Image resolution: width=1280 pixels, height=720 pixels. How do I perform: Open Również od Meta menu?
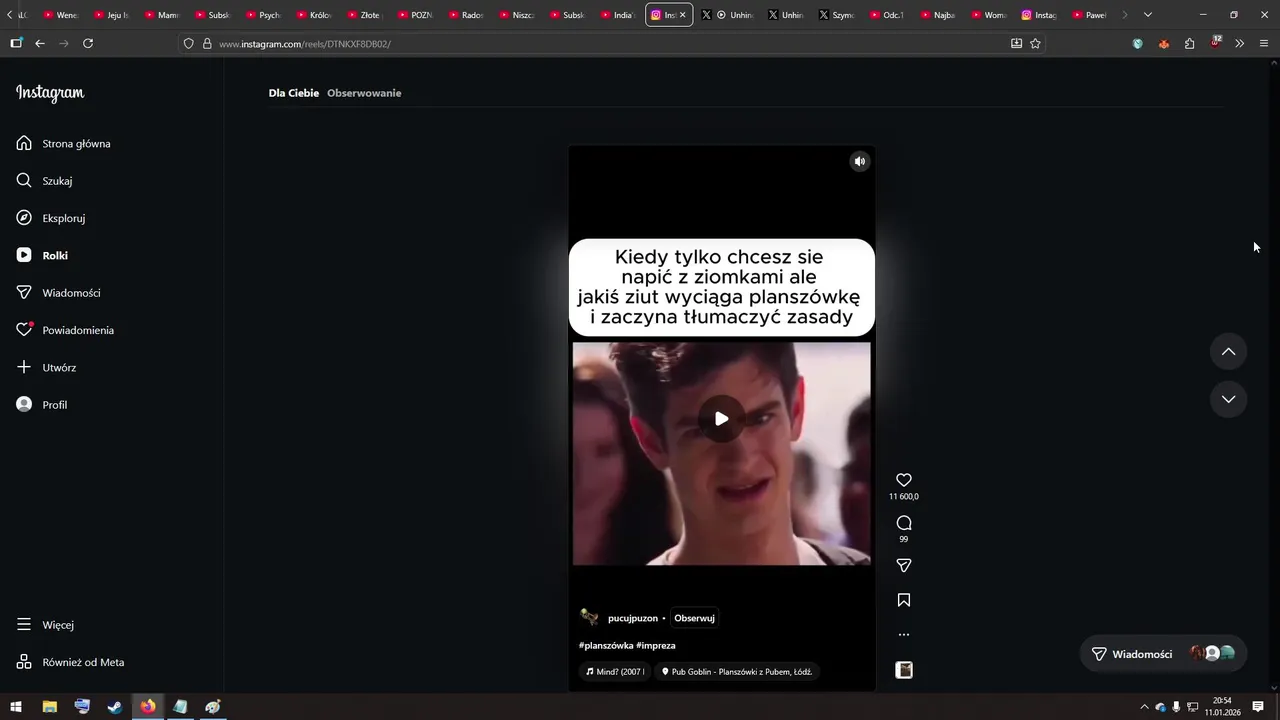(x=70, y=662)
